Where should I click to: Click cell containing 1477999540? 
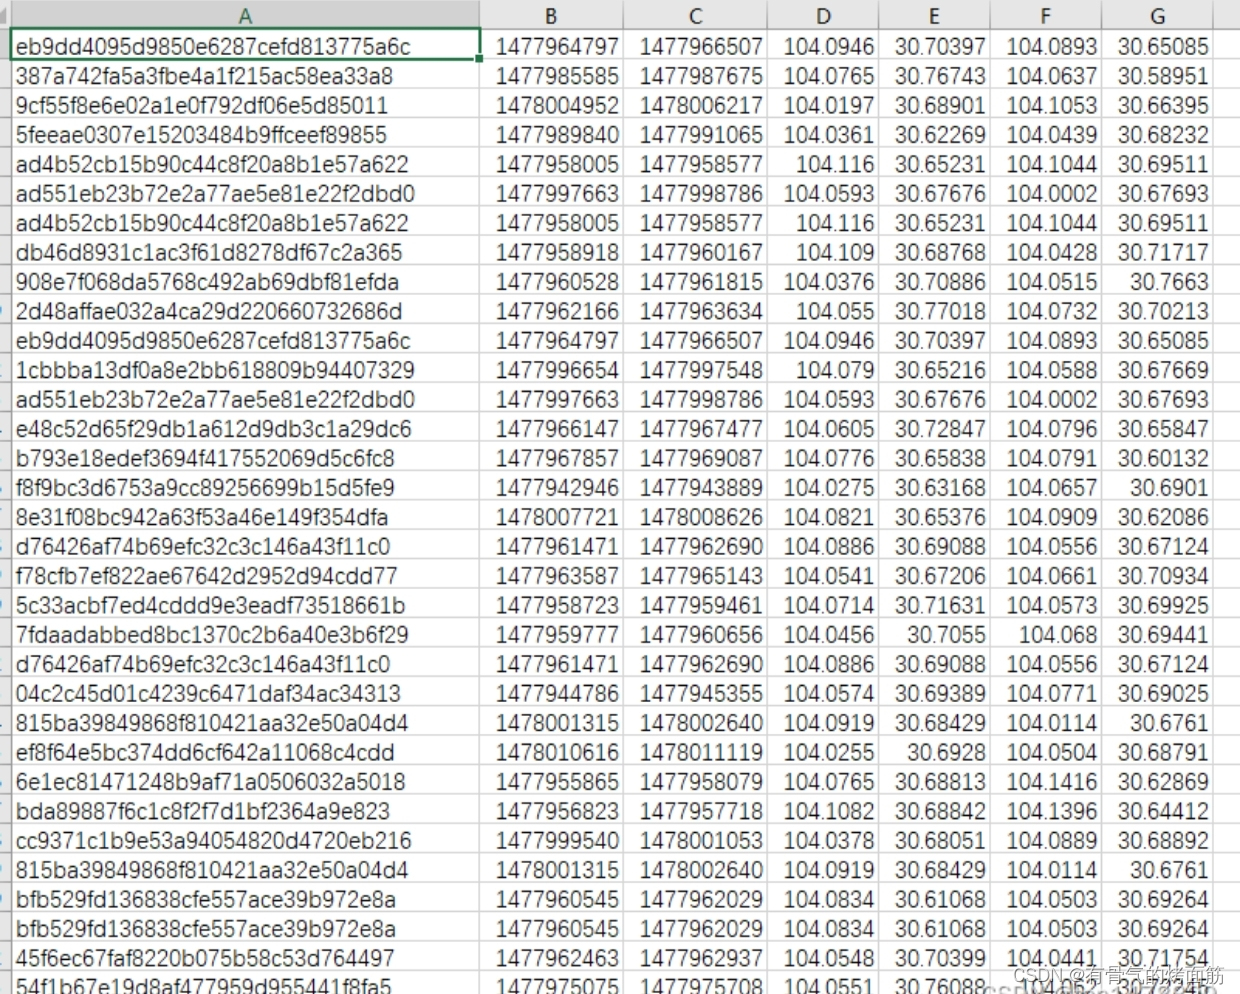(551, 840)
